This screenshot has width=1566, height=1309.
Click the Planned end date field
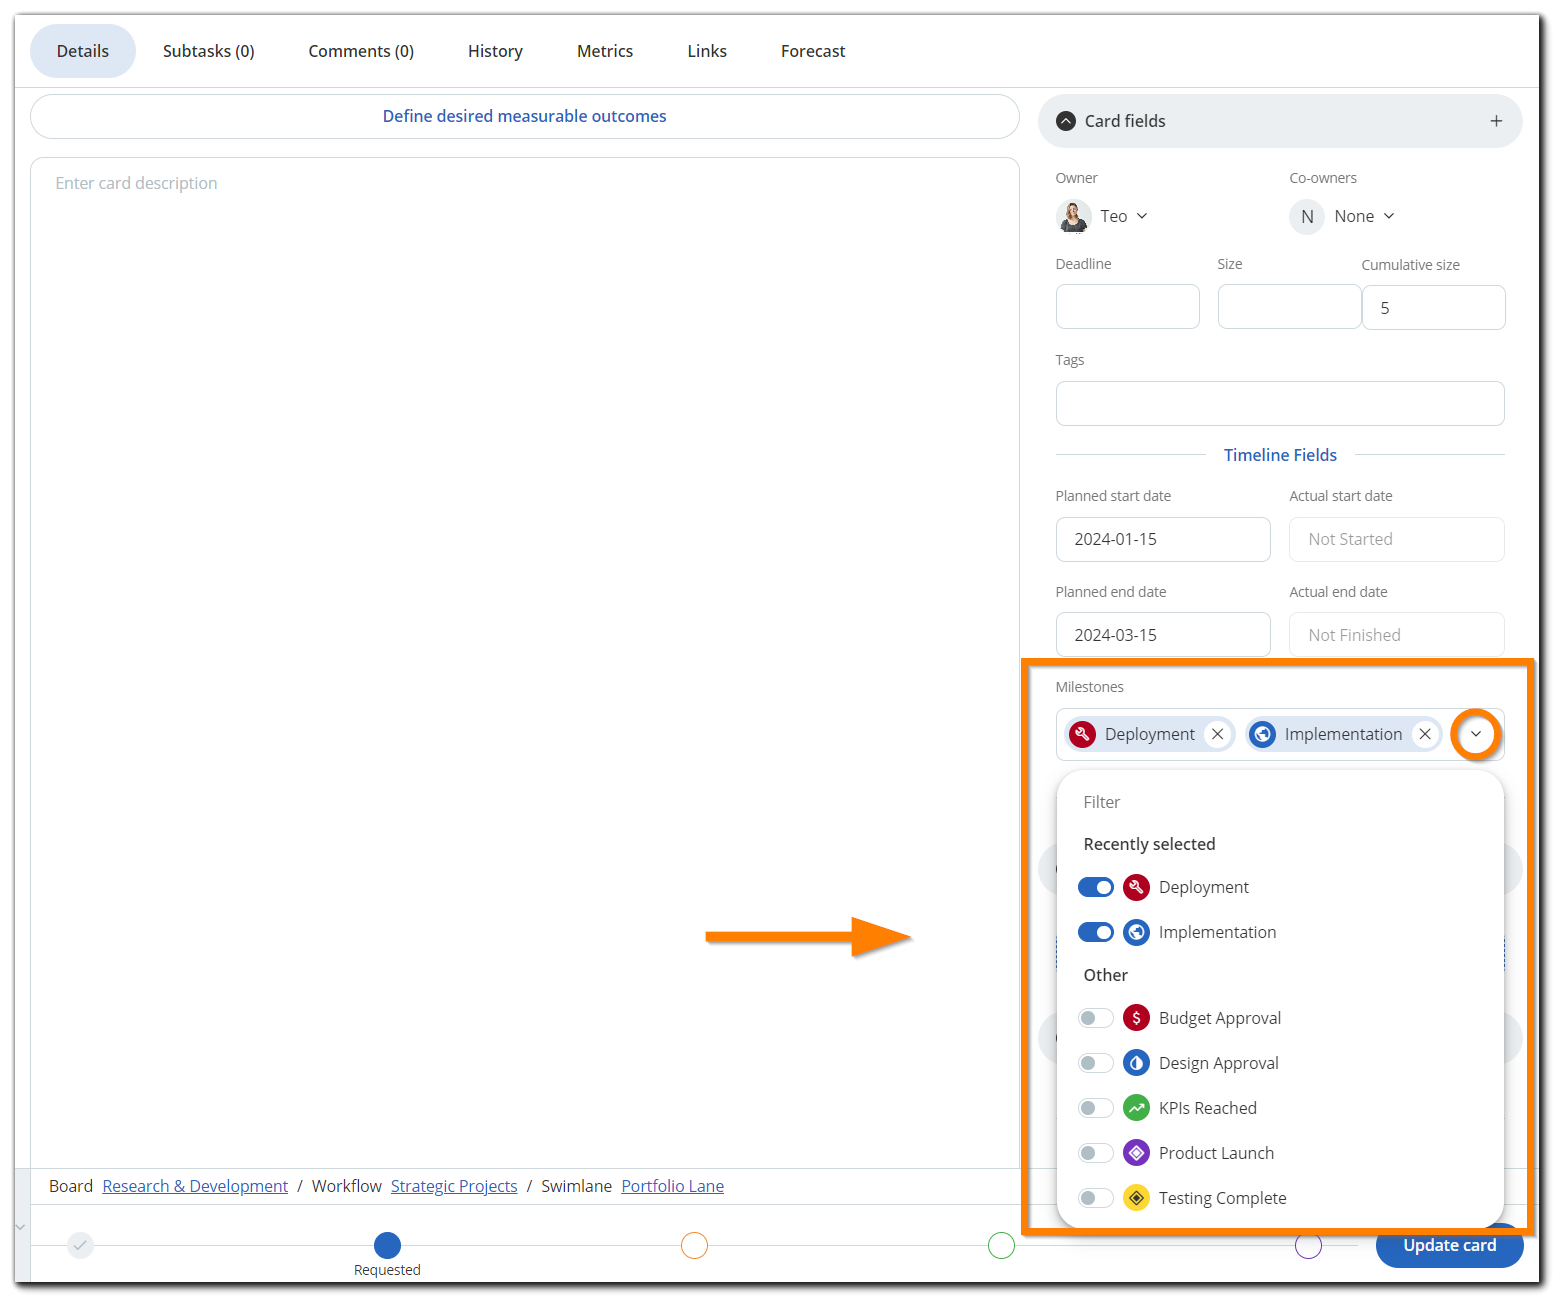[1163, 635]
